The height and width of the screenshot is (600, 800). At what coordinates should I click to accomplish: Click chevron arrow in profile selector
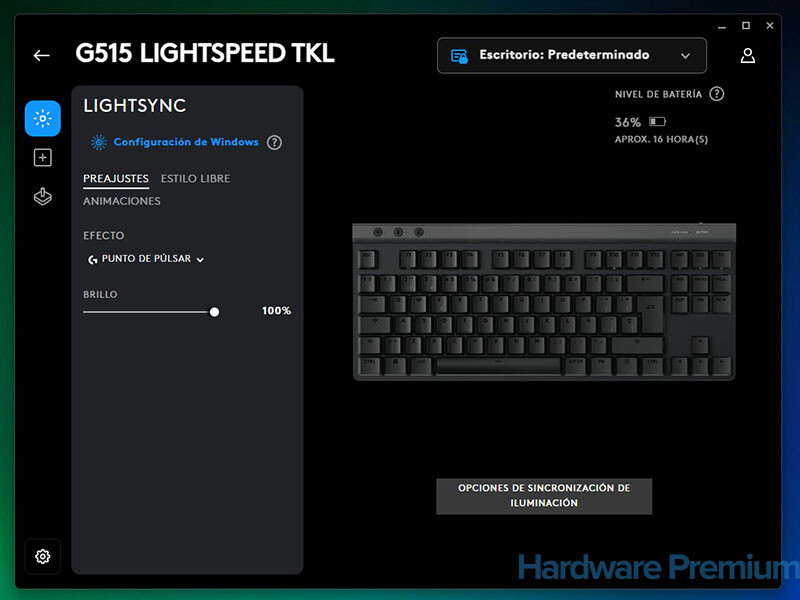(x=685, y=56)
